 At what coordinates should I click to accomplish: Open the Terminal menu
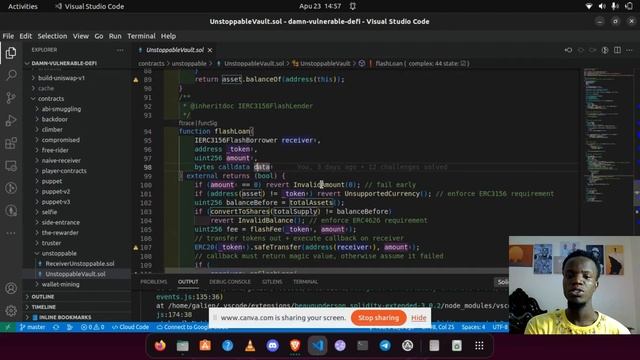141,36
